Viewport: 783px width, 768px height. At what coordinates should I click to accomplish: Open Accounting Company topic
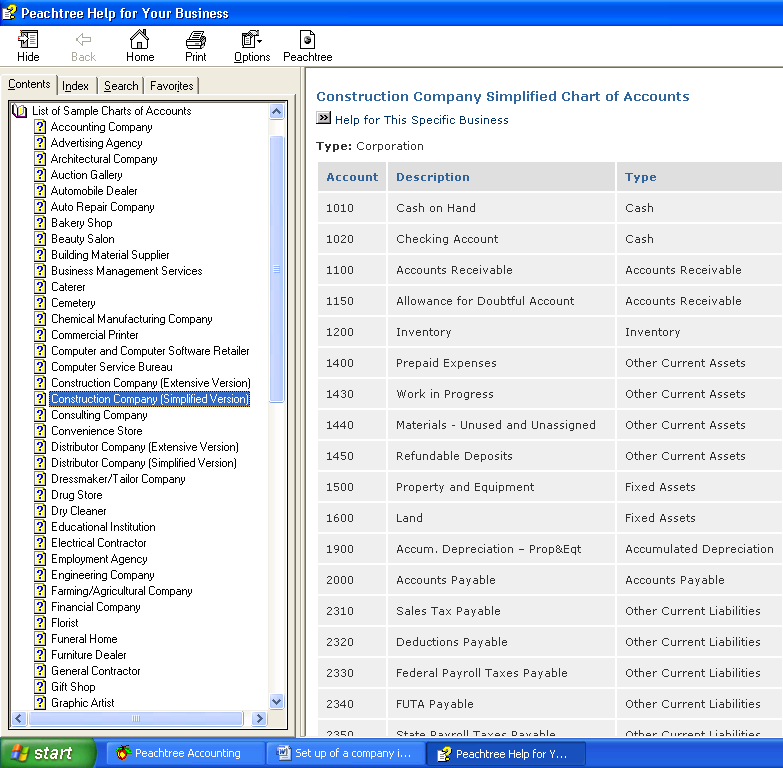[102, 127]
